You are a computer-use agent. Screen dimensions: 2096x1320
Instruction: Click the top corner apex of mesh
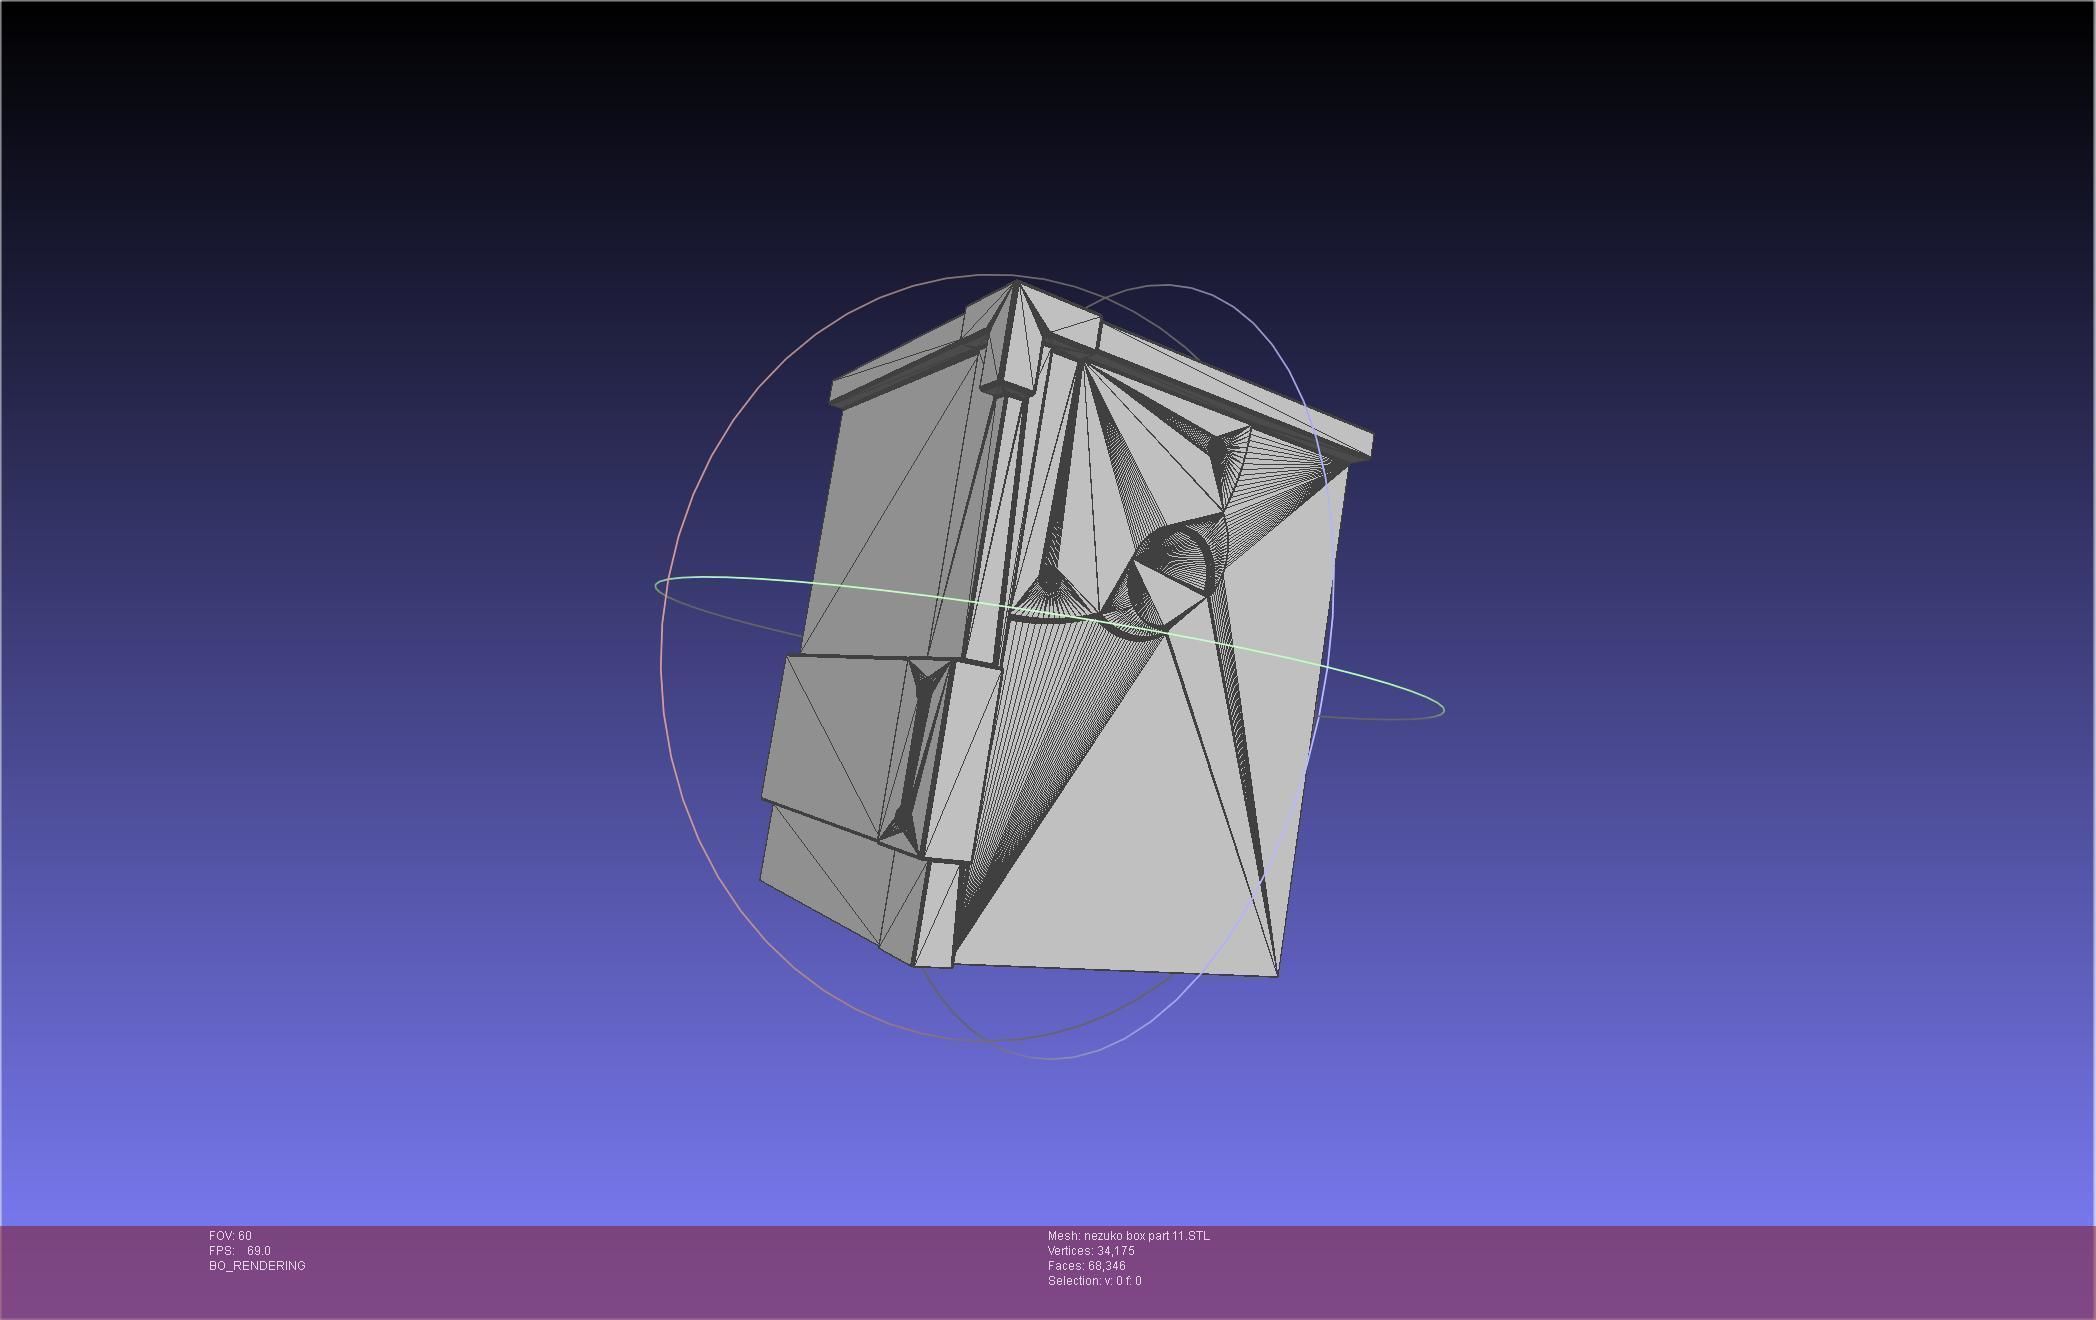[1016, 284]
